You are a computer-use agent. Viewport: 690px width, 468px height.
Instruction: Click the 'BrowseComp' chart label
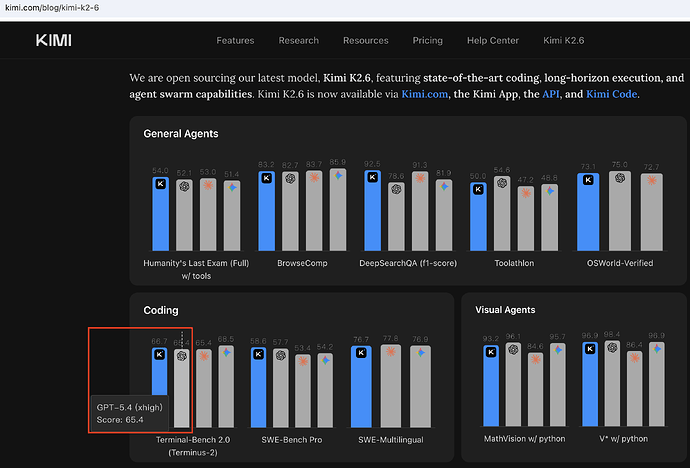tap(302, 263)
